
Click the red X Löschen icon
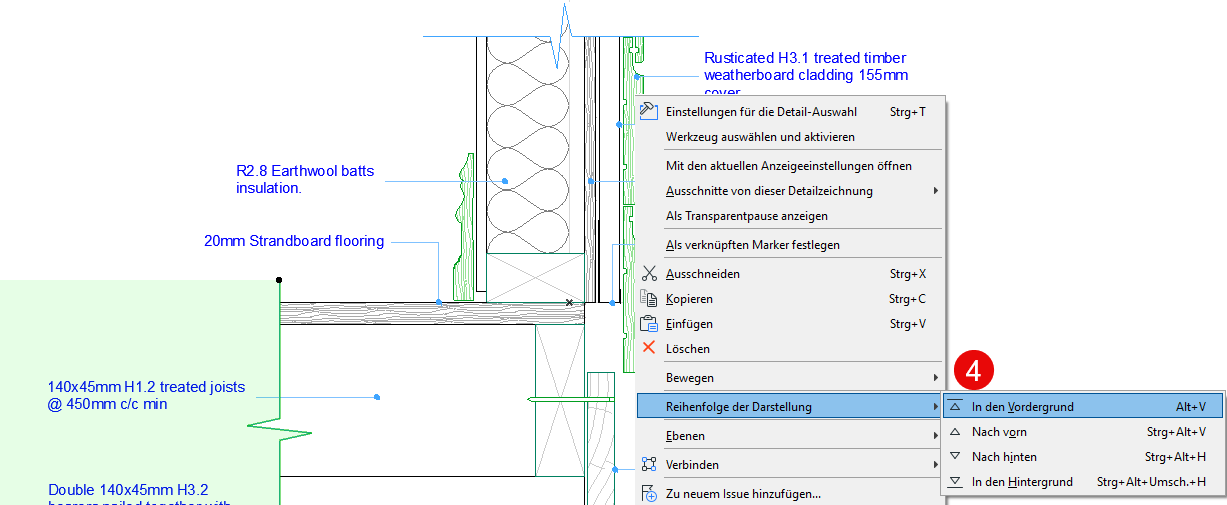(648, 348)
